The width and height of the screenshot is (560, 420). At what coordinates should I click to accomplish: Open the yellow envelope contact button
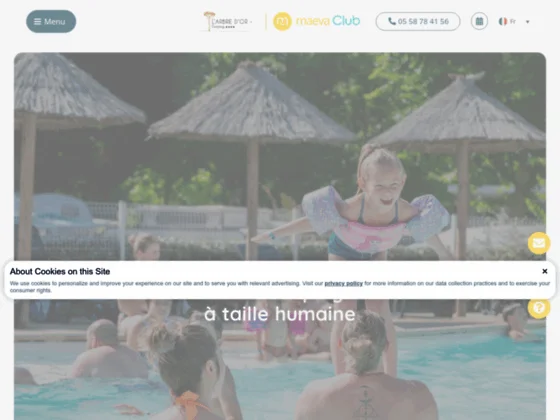pyautogui.click(x=539, y=243)
